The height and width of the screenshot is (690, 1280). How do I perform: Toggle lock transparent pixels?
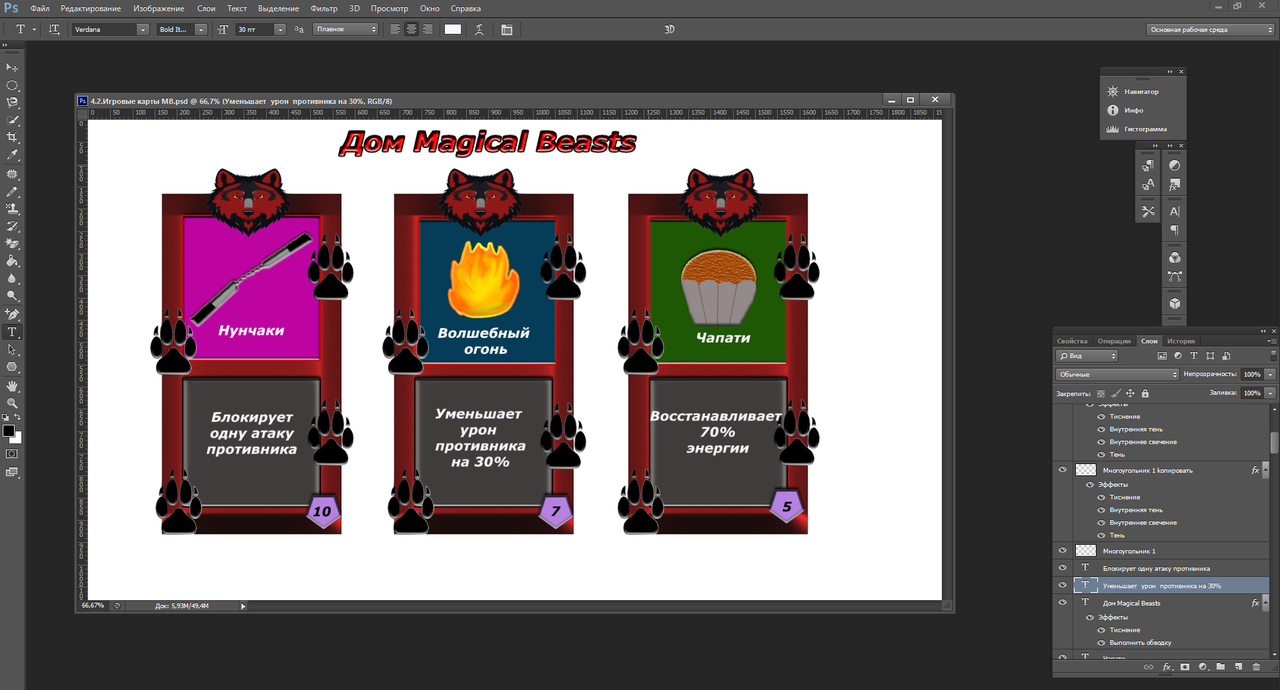pos(1101,393)
